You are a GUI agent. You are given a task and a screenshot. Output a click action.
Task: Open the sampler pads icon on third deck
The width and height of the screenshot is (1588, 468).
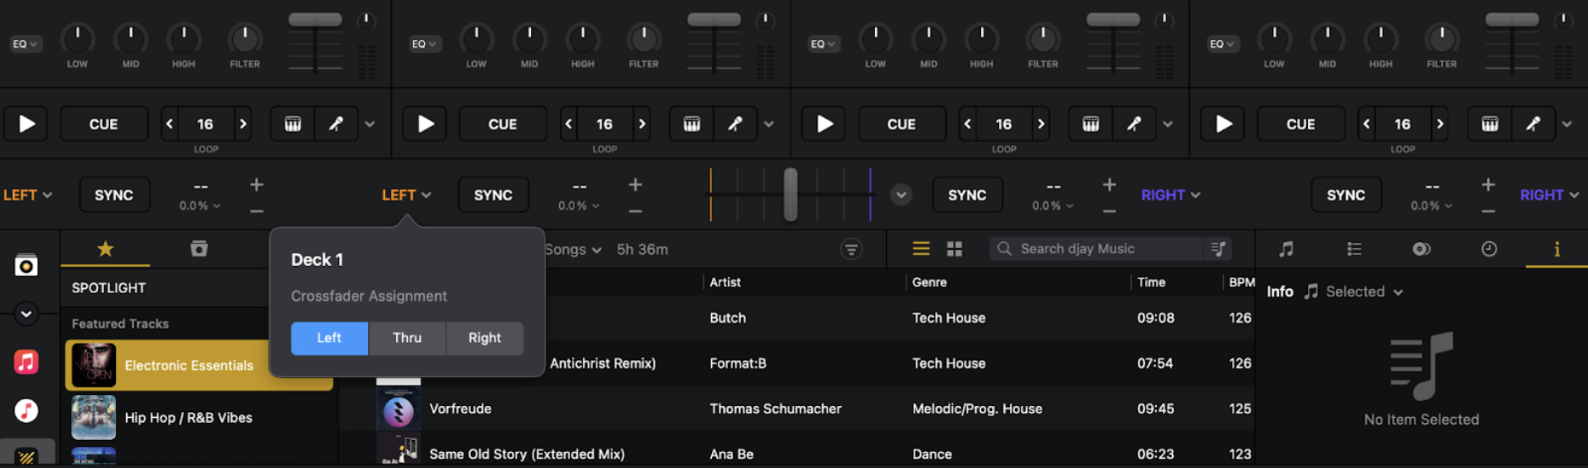tap(1091, 124)
